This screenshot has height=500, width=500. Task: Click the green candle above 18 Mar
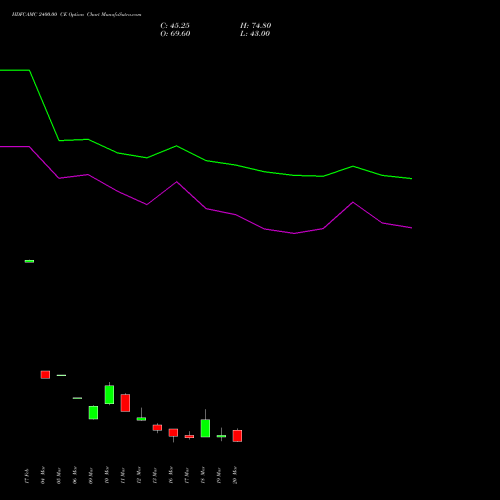click(205, 428)
